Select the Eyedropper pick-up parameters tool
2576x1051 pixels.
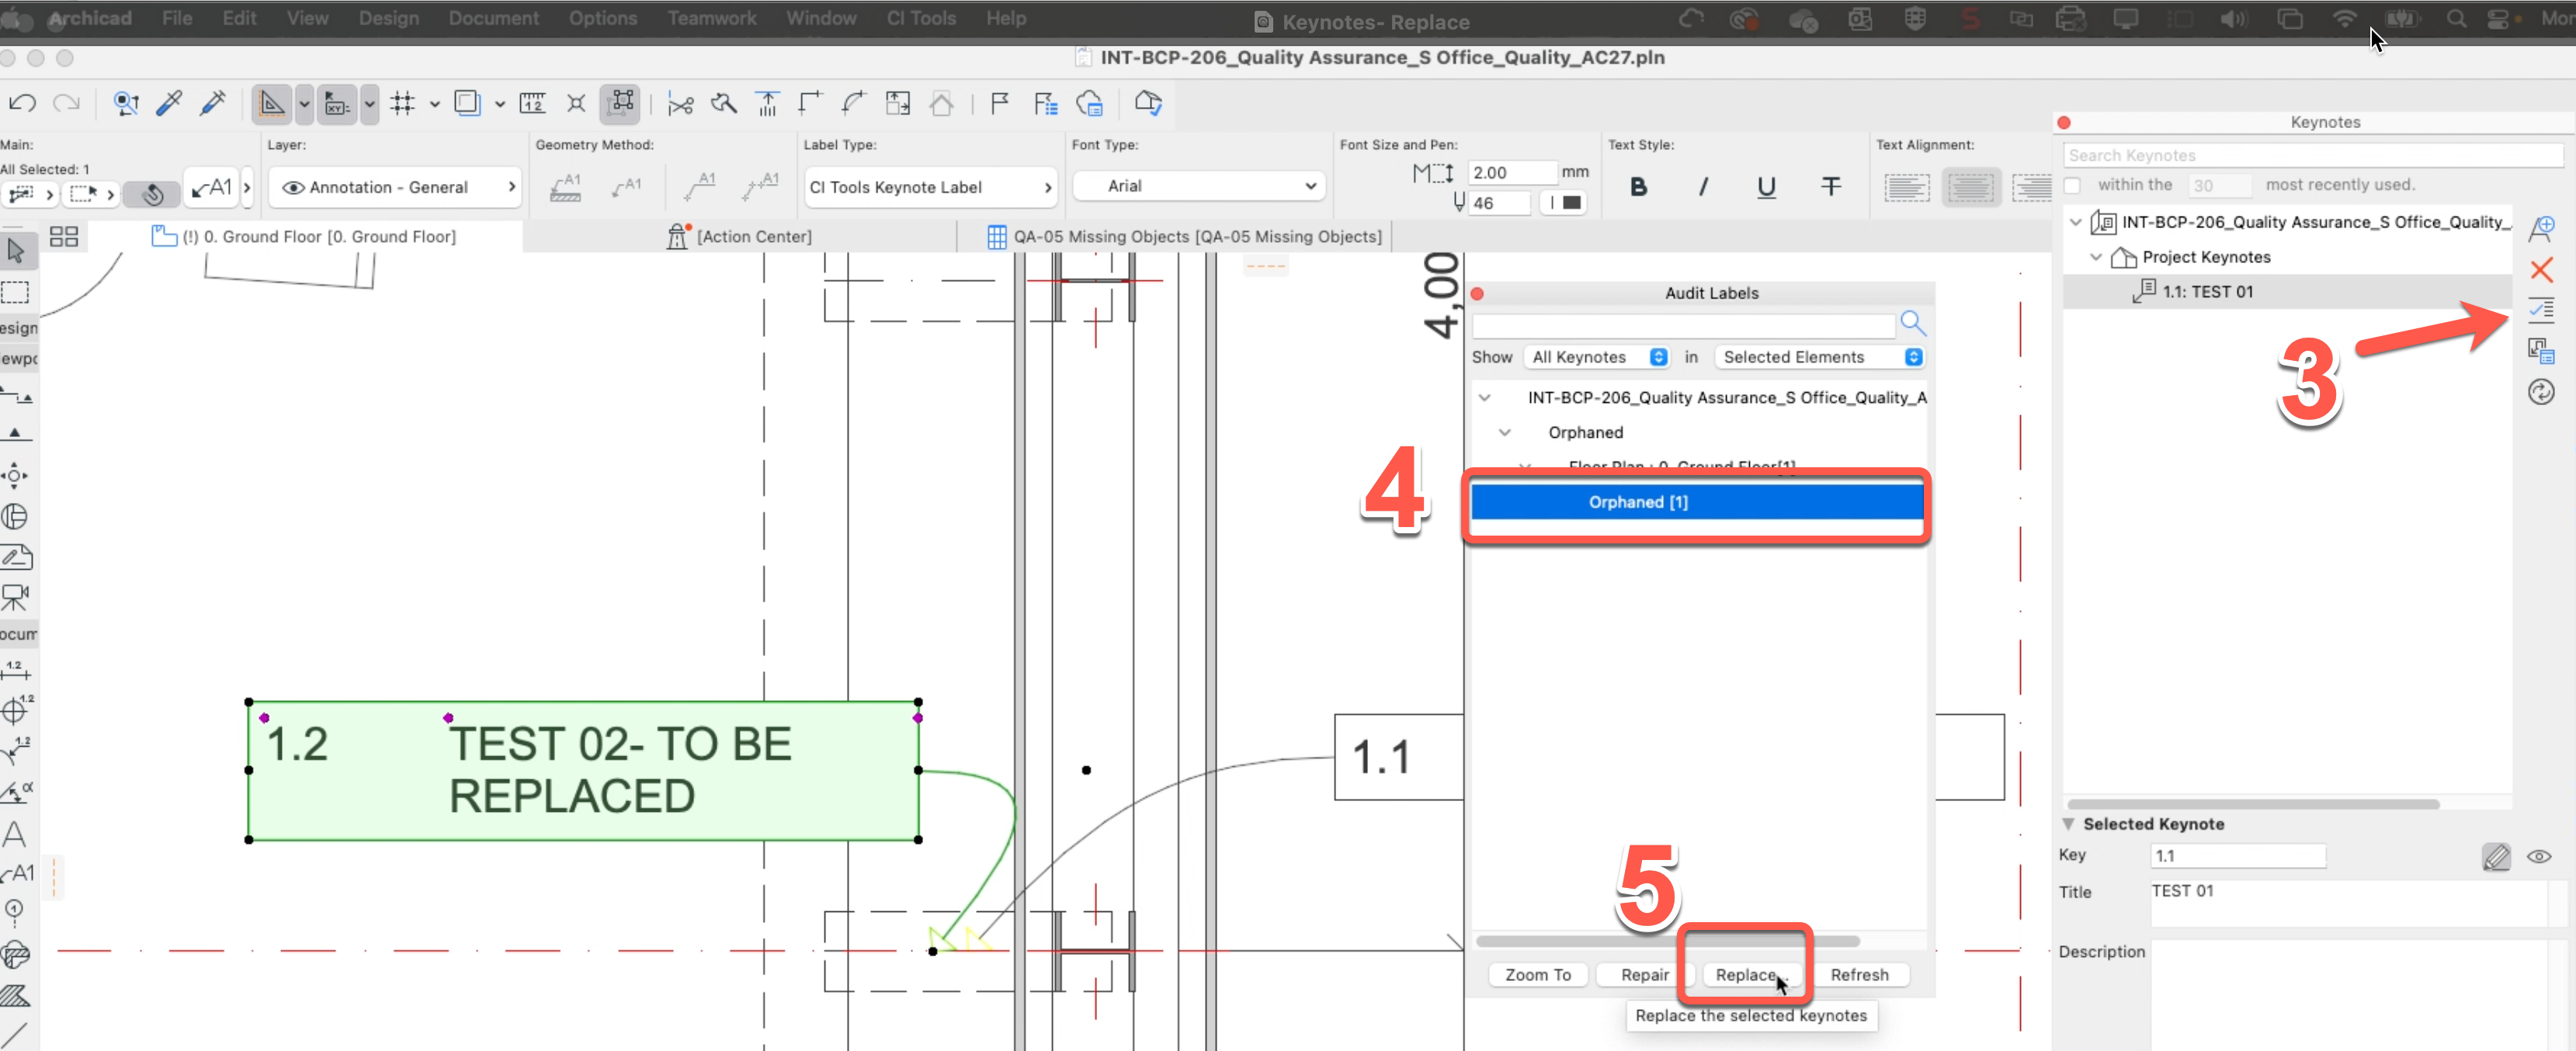click(169, 103)
